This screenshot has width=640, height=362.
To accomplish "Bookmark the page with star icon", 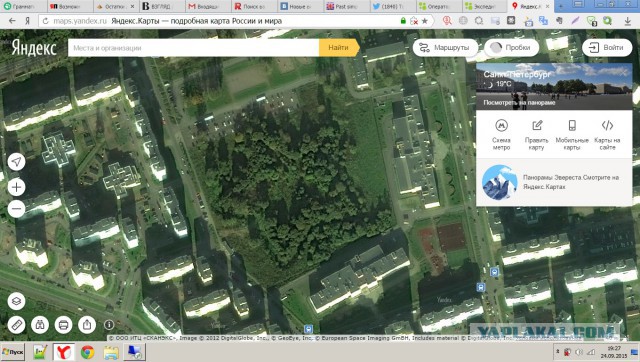I will point(425,21).
